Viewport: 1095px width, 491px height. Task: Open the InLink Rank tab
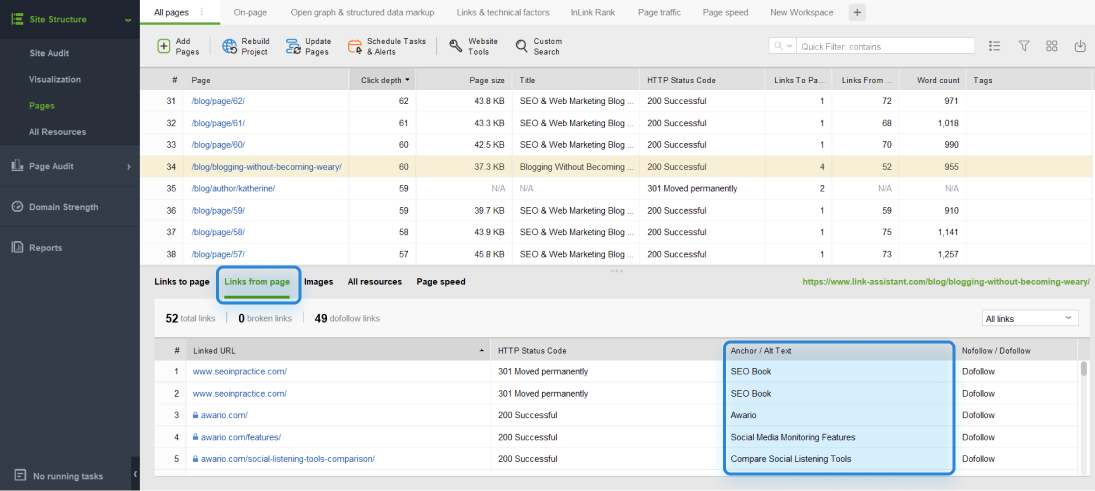click(592, 12)
